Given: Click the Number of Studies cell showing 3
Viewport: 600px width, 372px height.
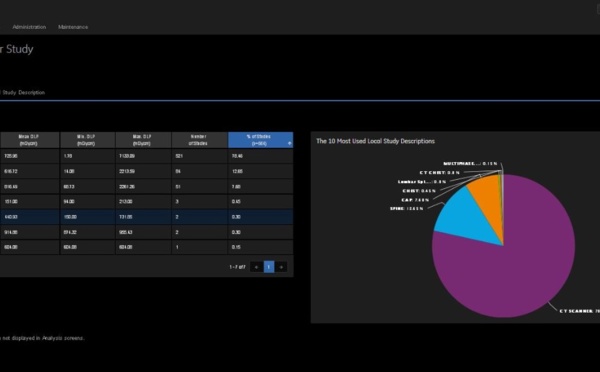Looking at the screenshot, I should coord(199,202).
